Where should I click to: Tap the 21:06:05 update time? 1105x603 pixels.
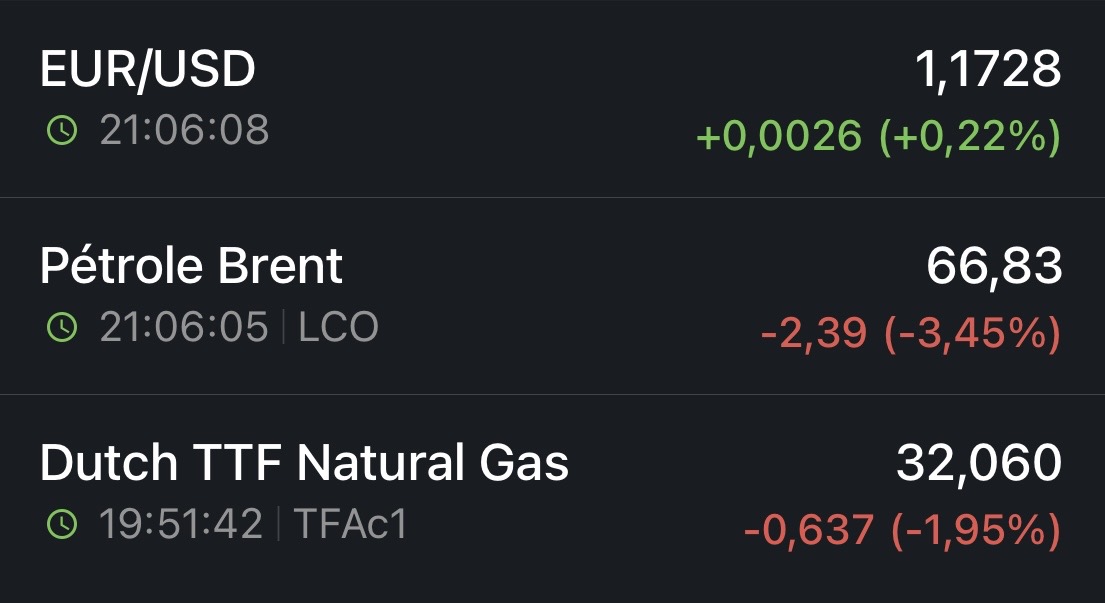pyautogui.click(x=184, y=327)
